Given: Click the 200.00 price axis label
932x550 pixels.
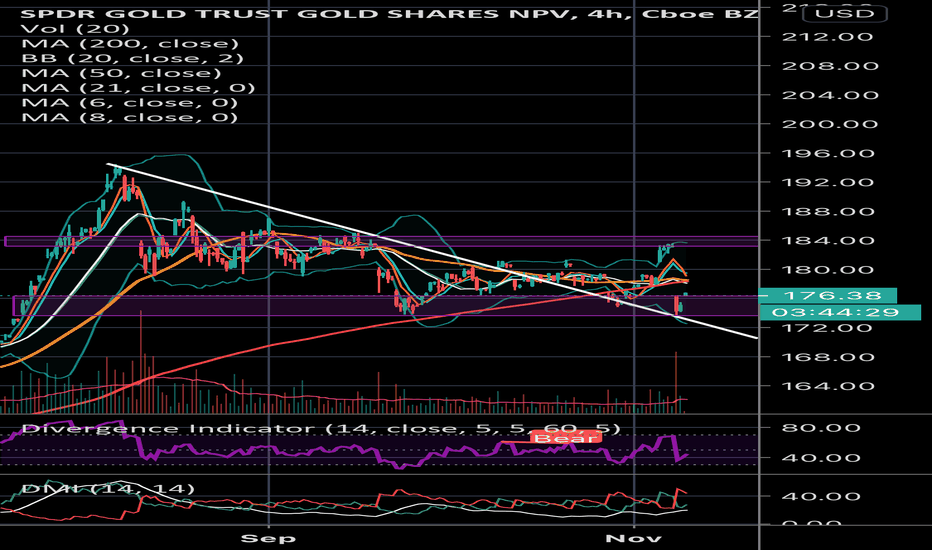Looking at the screenshot, I should point(830,124).
